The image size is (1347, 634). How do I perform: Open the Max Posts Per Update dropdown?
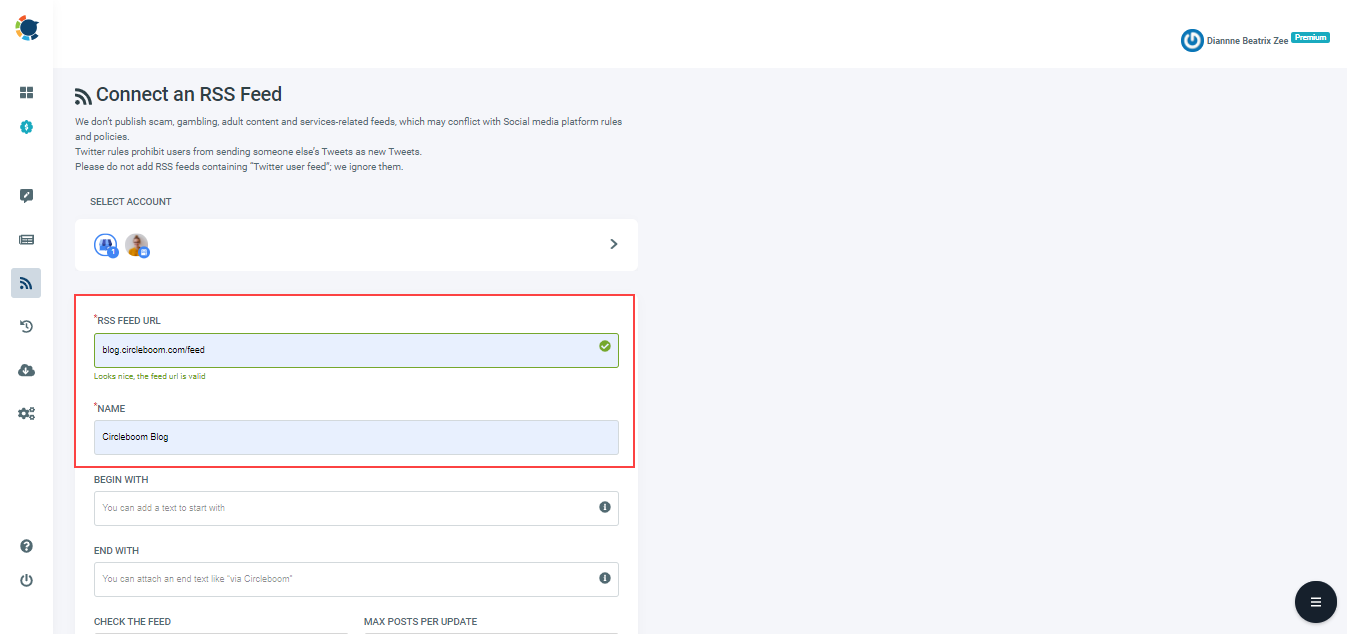[490, 631]
